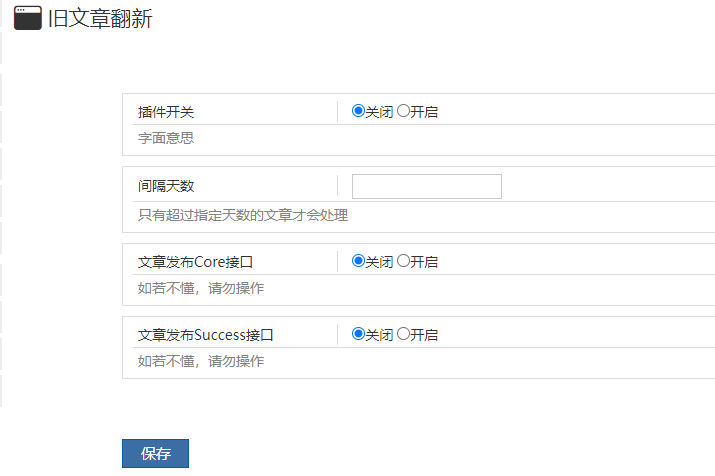Select 关闭 for 文章发布Core接口

[x=358, y=261]
